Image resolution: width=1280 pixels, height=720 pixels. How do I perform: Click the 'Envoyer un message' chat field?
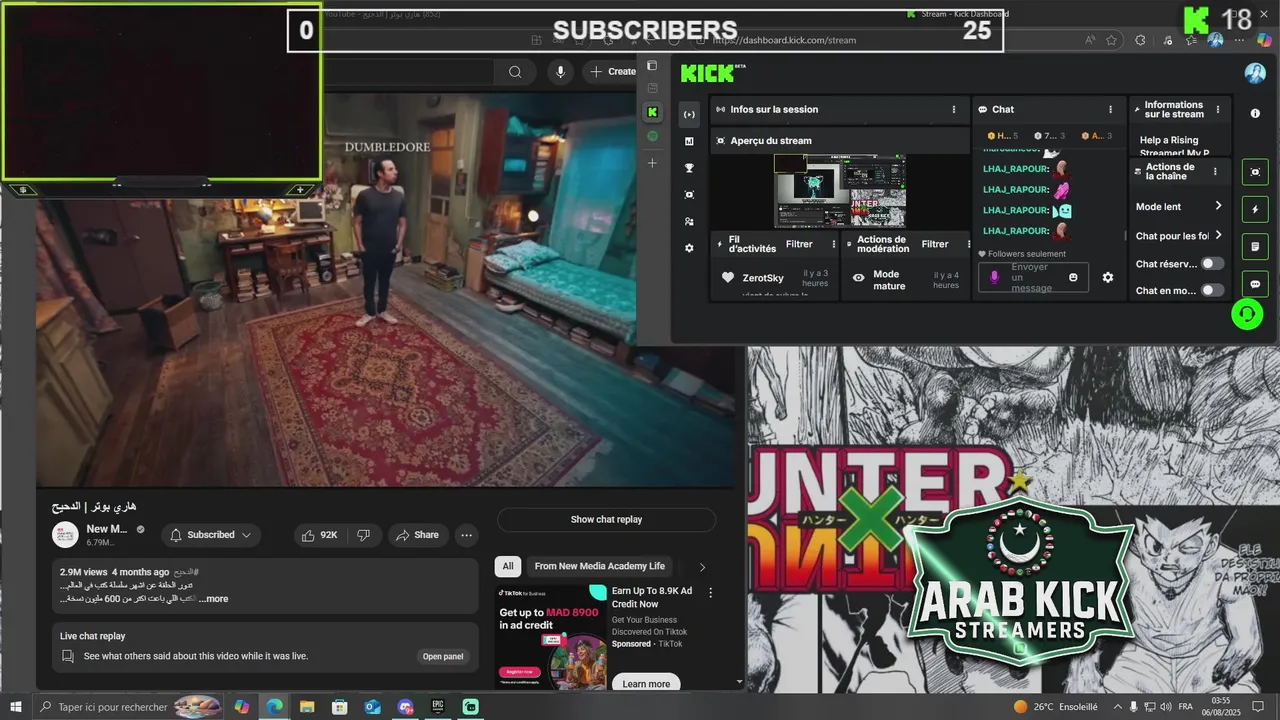click(x=1032, y=277)
